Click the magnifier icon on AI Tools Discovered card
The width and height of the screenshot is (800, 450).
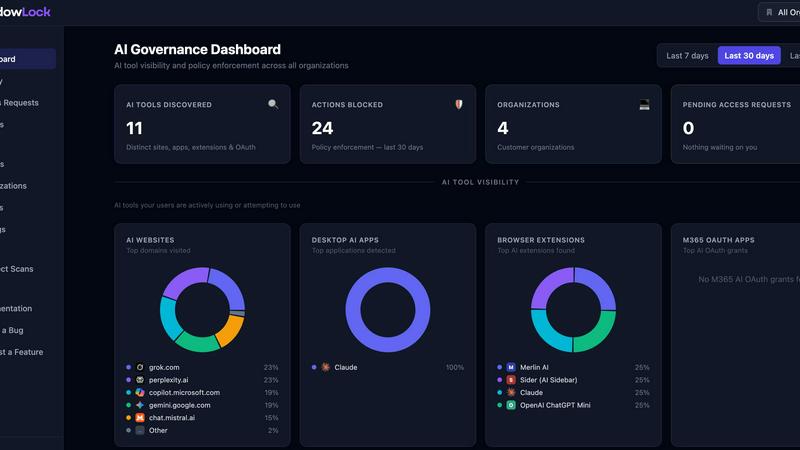click(x=273, y=104)
